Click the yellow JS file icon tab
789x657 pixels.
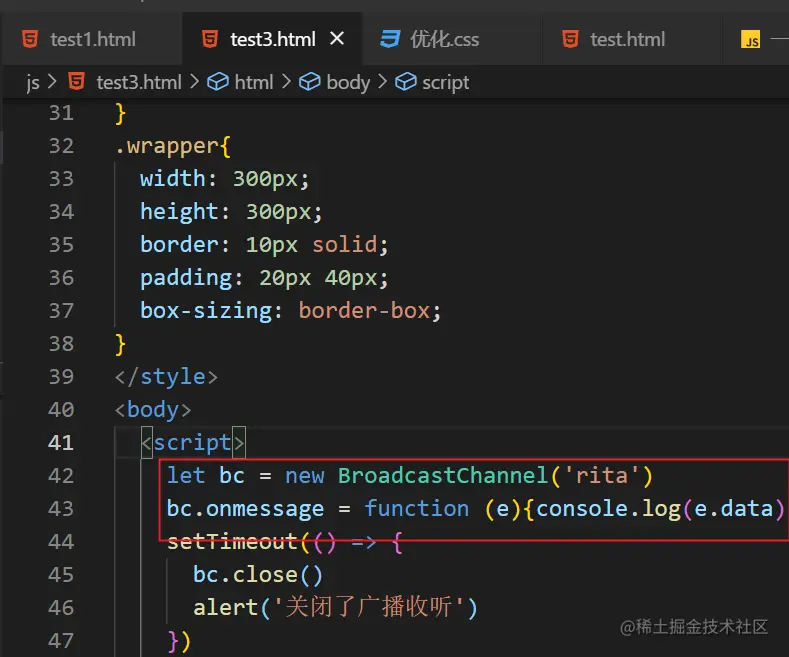coord(750,40)
